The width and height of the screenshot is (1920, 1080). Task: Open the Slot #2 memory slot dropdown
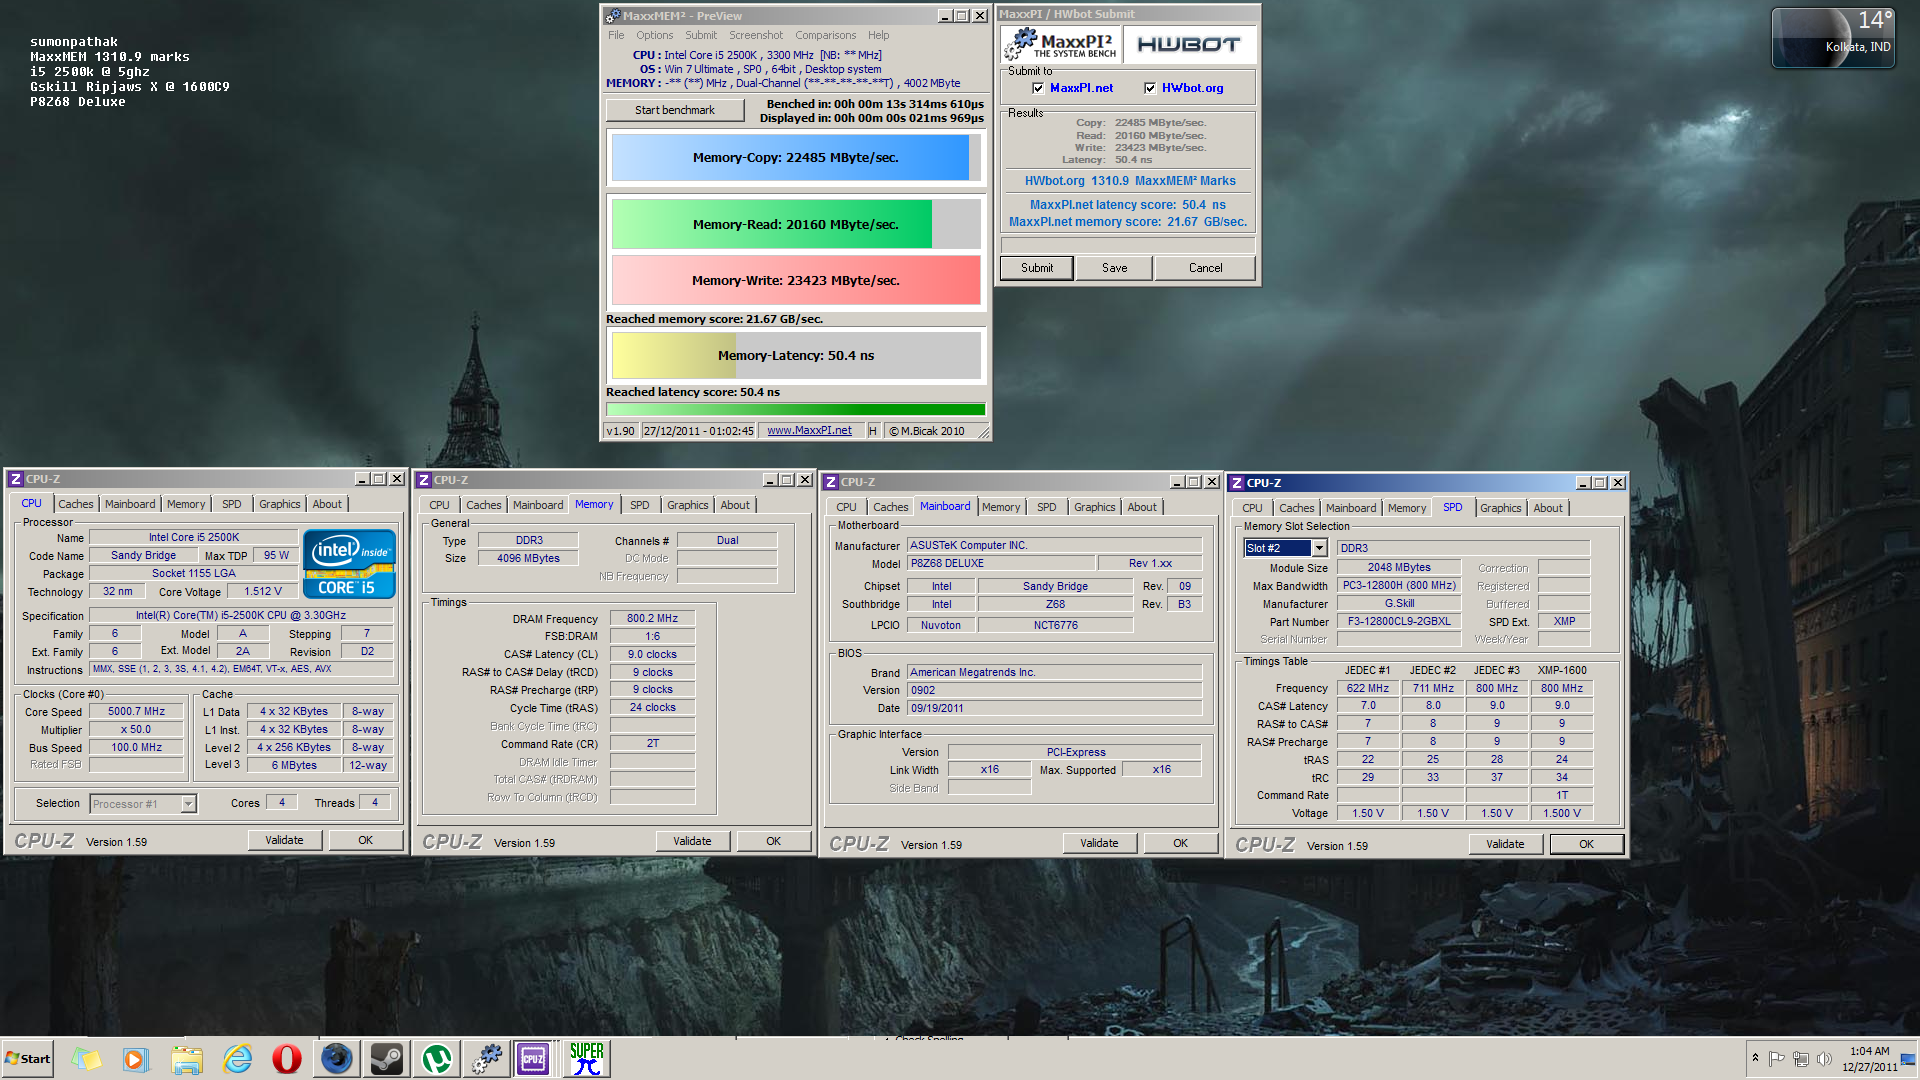click(1319, 548)
